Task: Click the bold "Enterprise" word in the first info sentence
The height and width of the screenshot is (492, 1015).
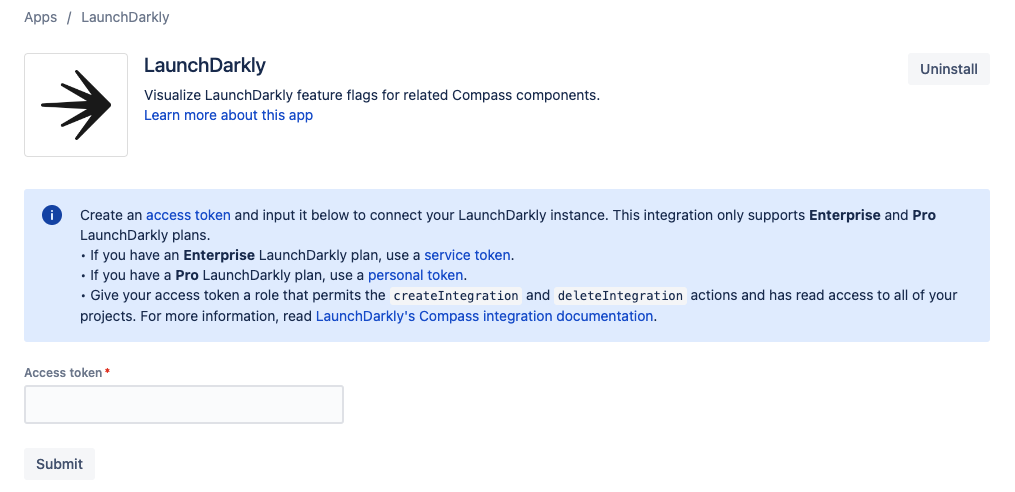Action: [844, 215]
